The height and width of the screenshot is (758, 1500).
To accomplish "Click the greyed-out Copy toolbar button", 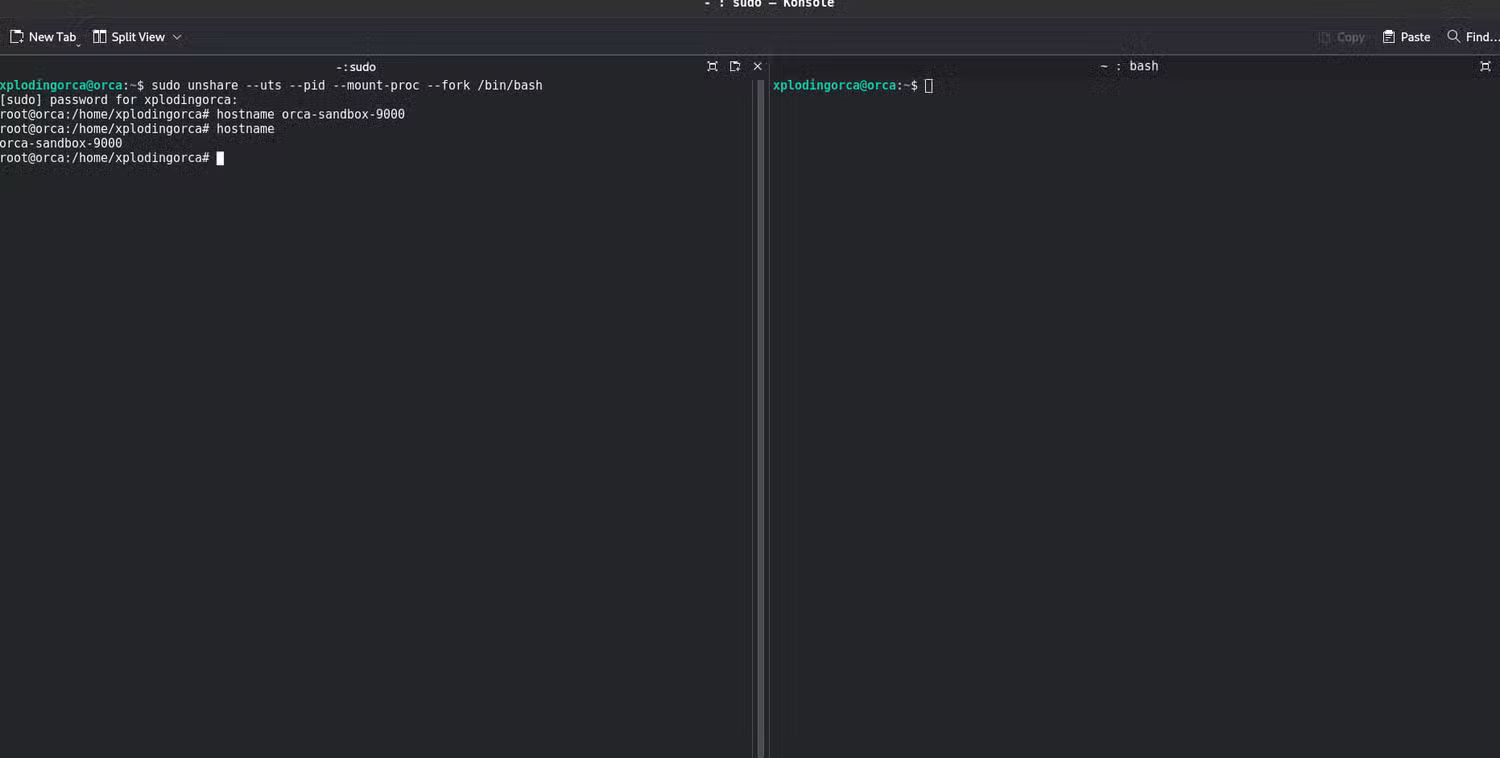I will (x=1341, y=37).
